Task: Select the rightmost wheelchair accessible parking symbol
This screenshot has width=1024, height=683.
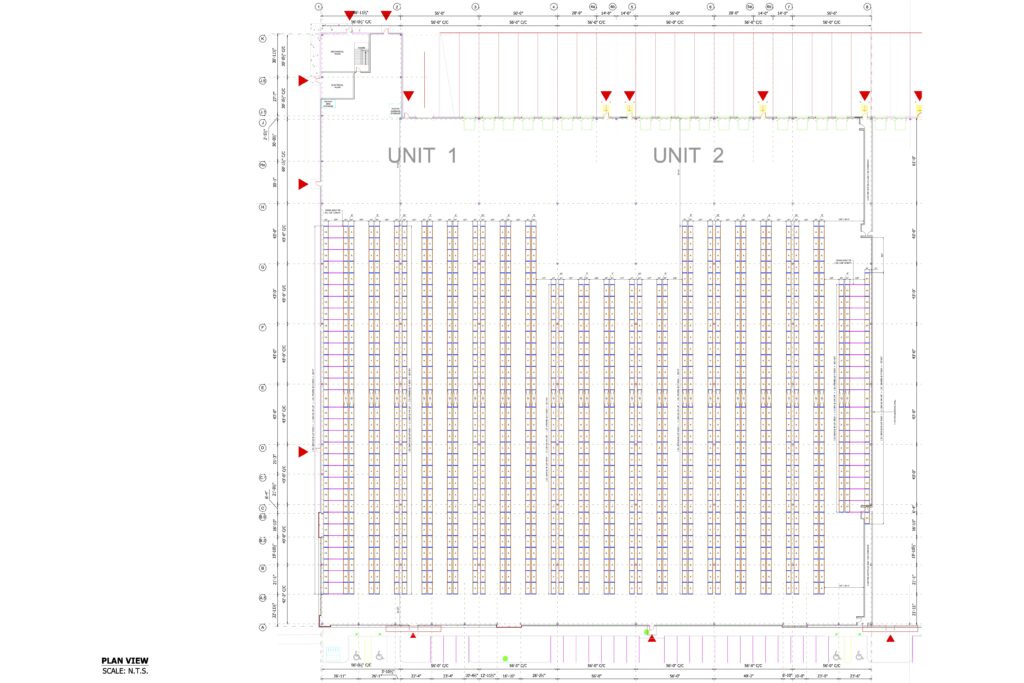Action: pos(837,655)
